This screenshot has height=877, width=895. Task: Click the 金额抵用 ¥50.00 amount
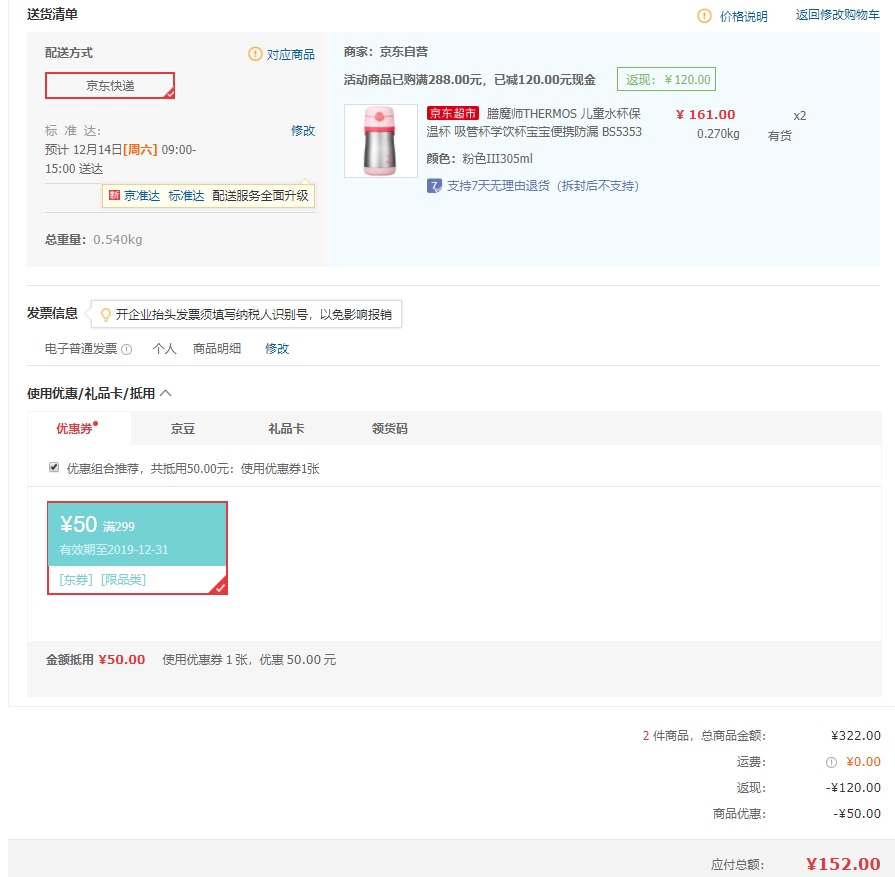[122, 660]
